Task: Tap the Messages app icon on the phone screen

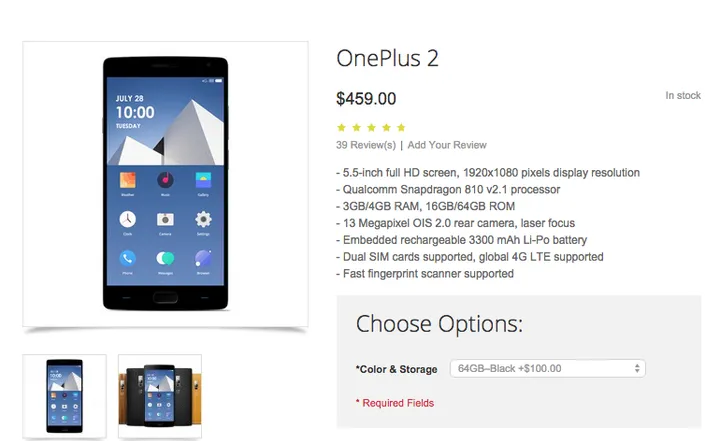Action: coord(165,258)
